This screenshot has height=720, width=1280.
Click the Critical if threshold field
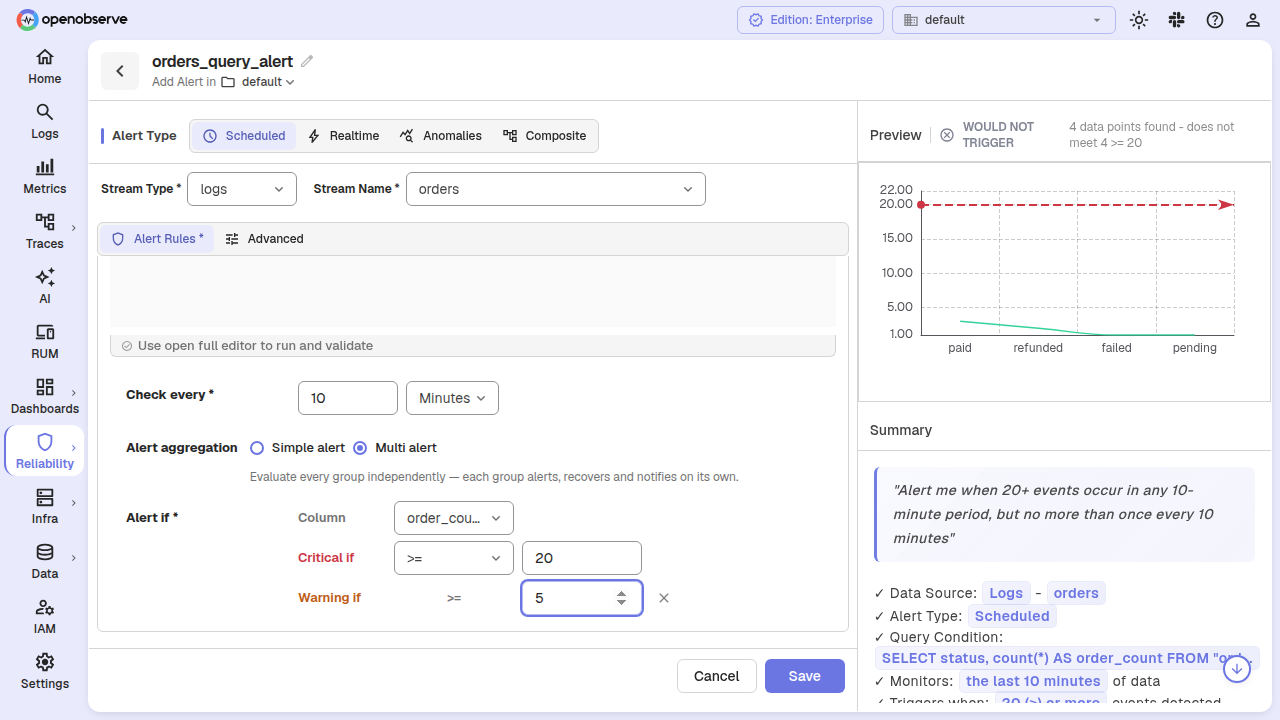click(582, 558)
